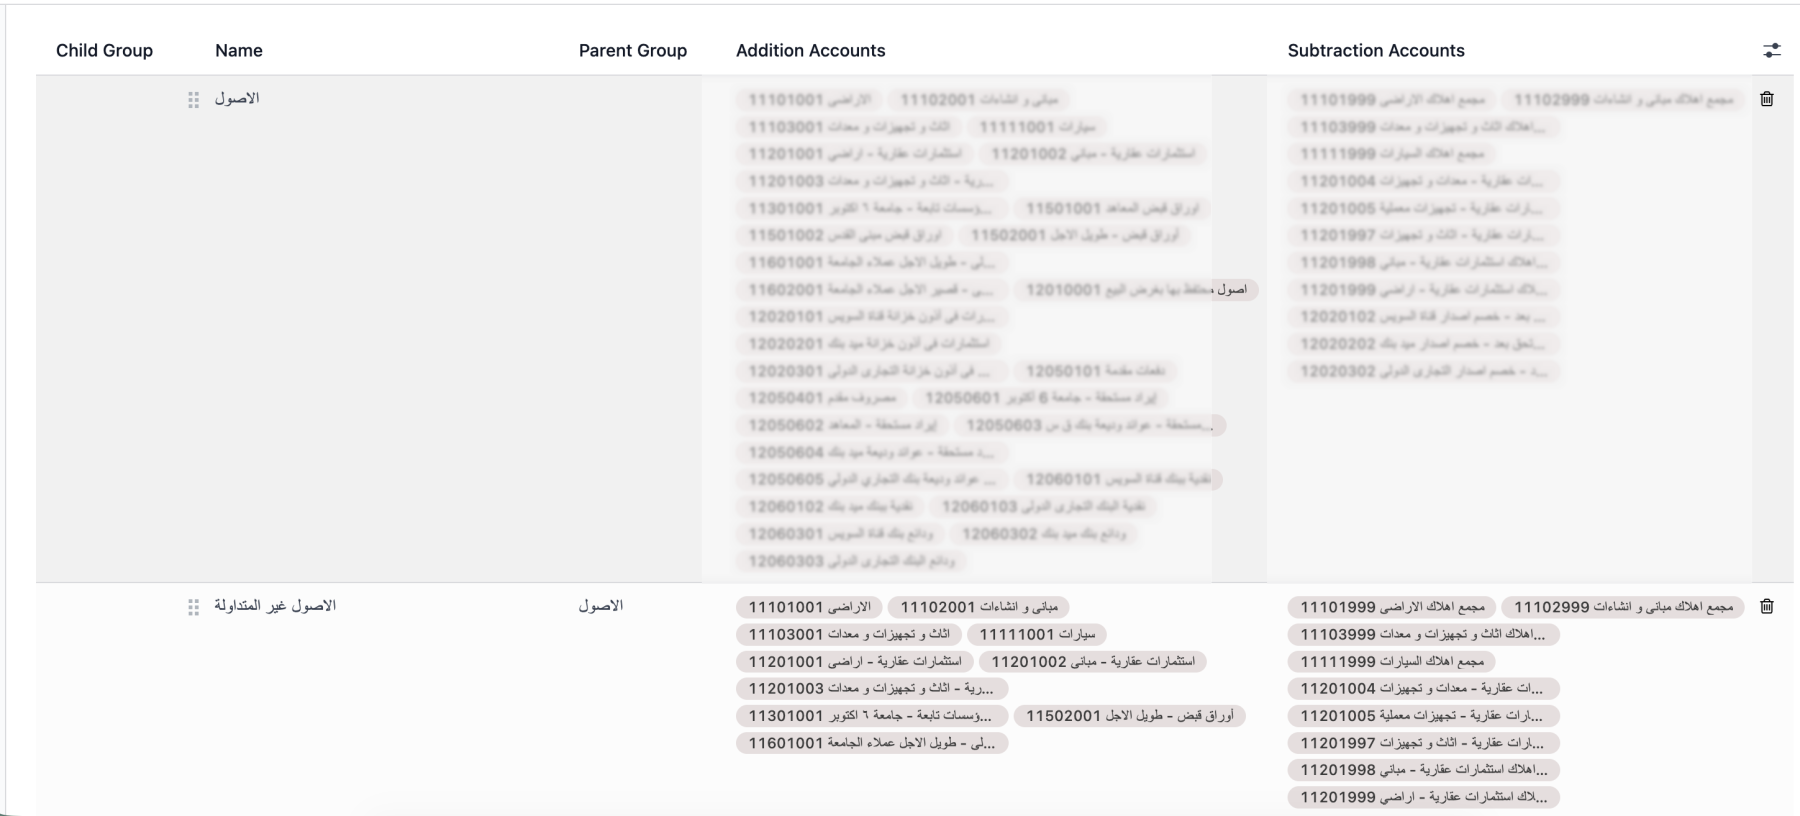Select tag 11201002 استثمارات عقارية - مبانى in second row
Image resolution: width=1800 pixels, height=816 pixels.
coord(1093,661)
